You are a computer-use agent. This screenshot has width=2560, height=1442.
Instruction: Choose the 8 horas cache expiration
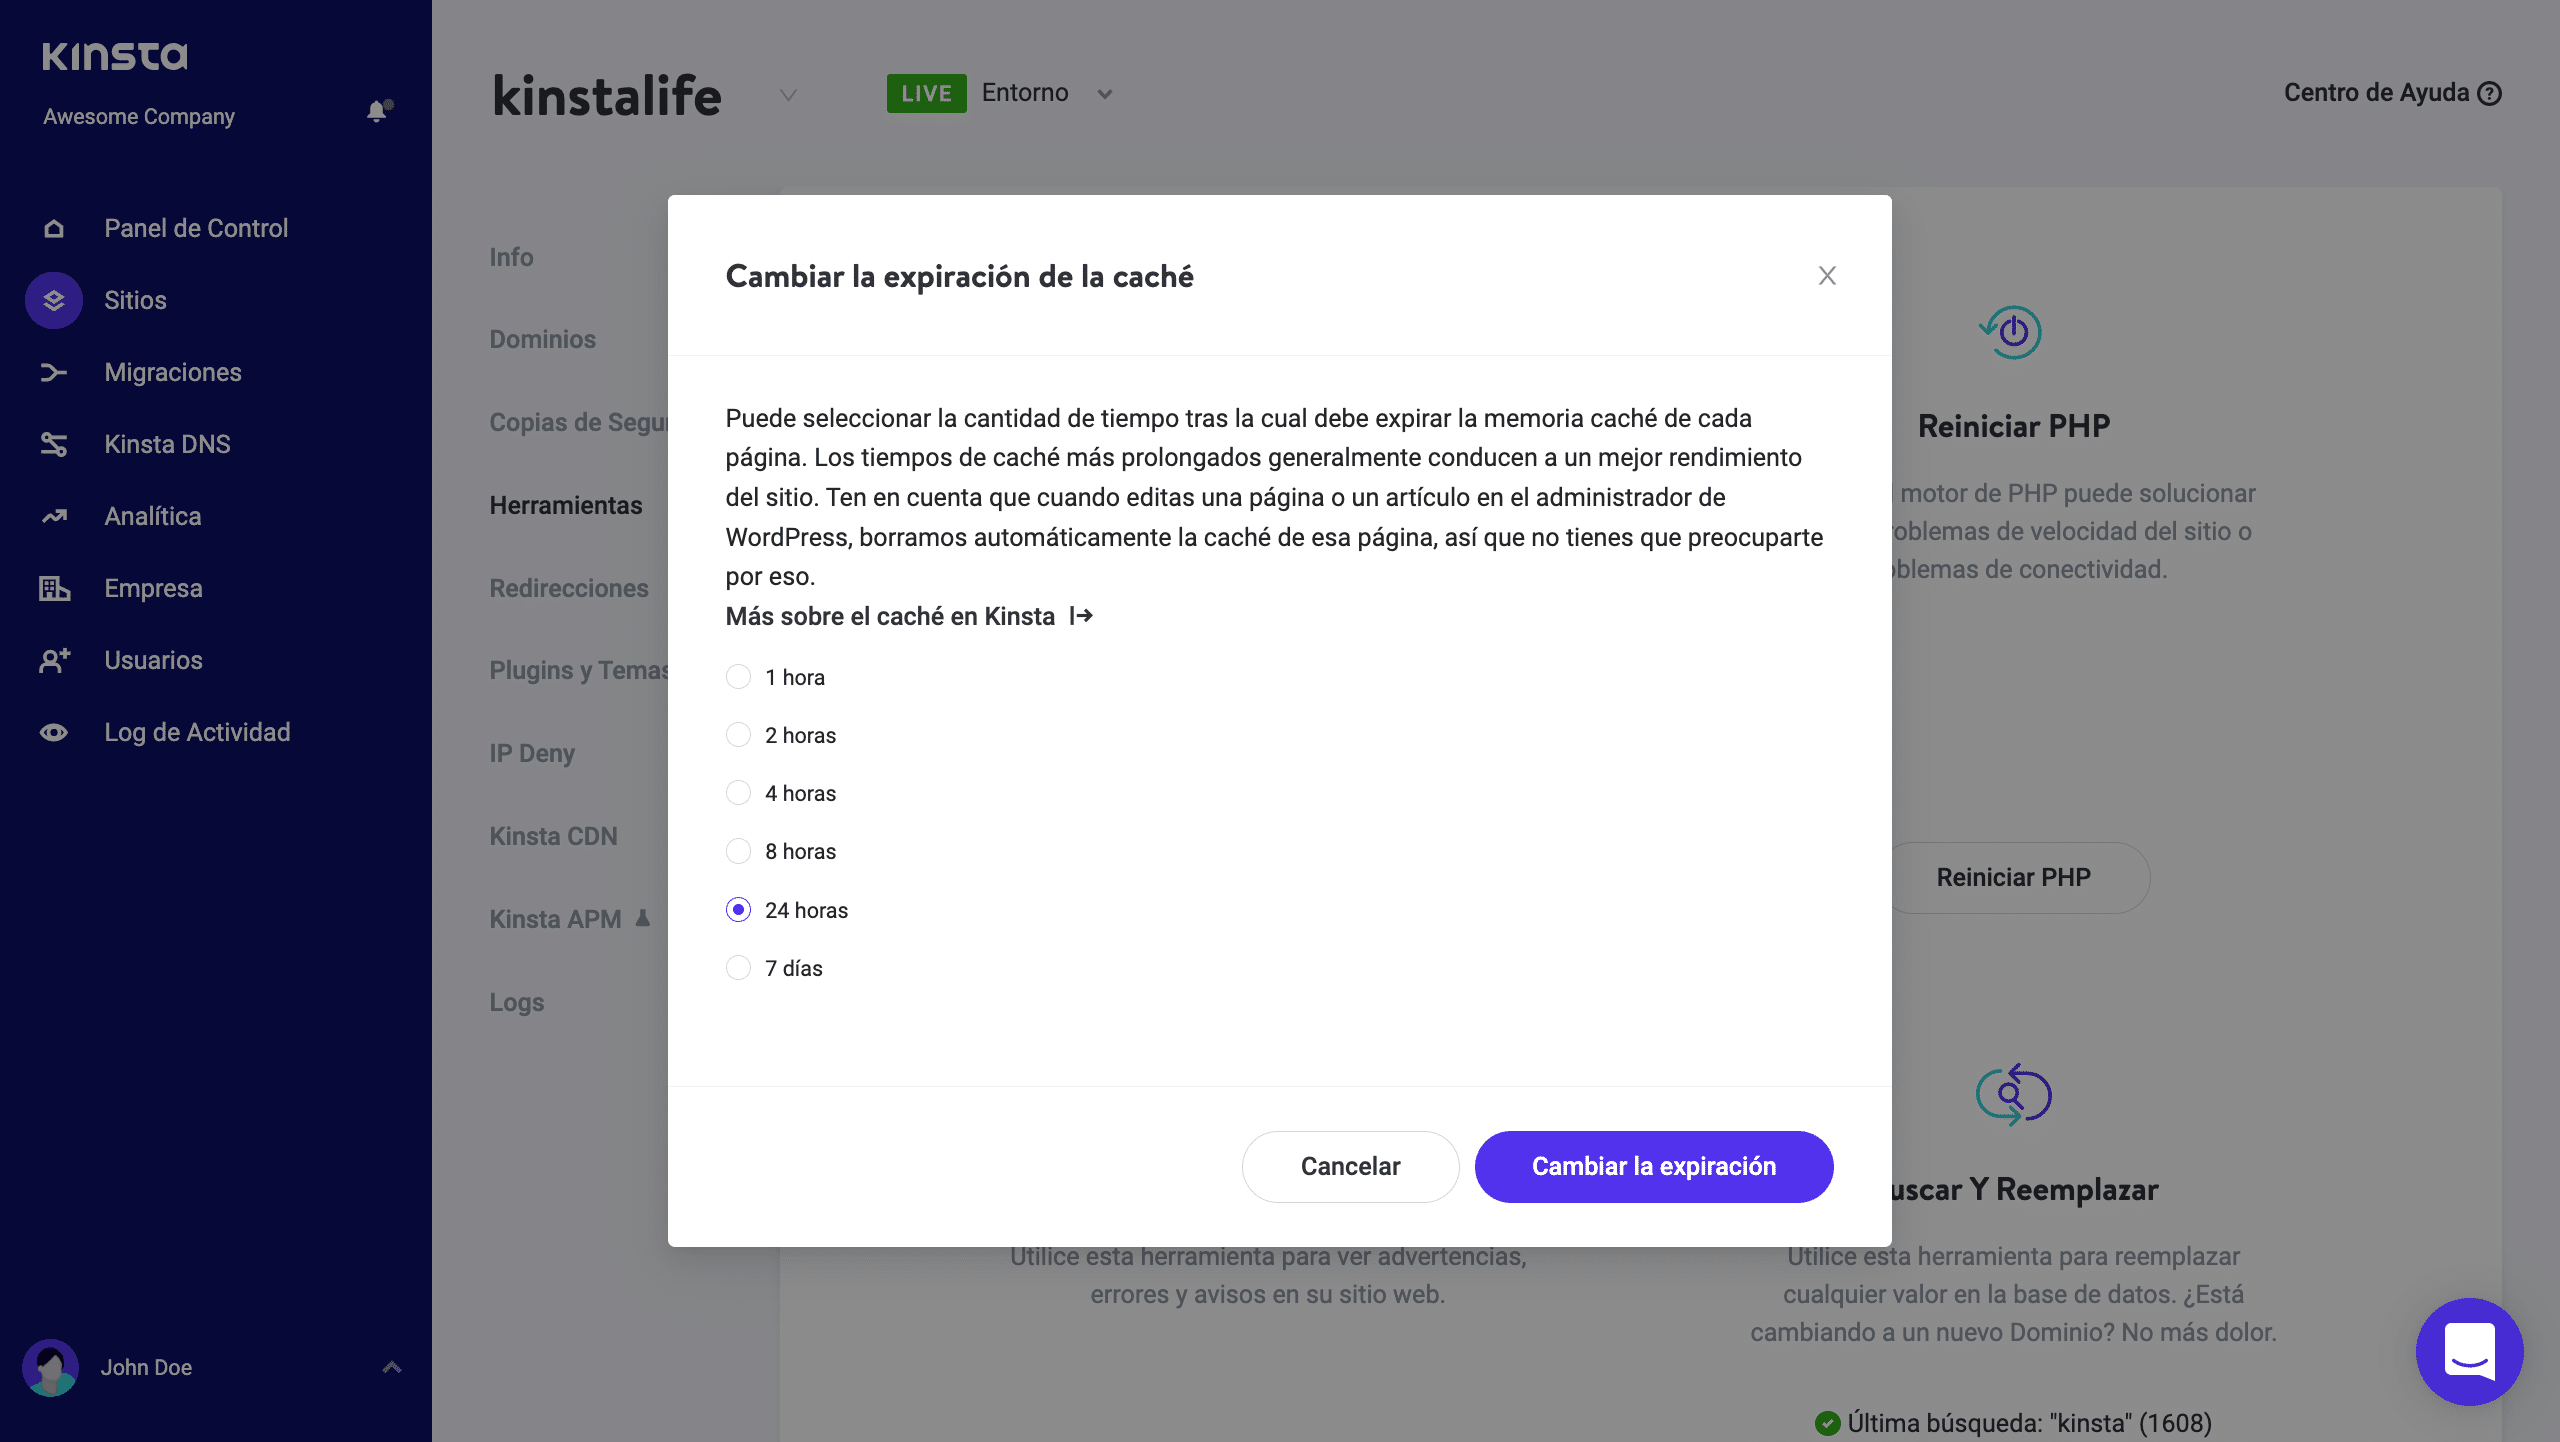click(738, 851)
